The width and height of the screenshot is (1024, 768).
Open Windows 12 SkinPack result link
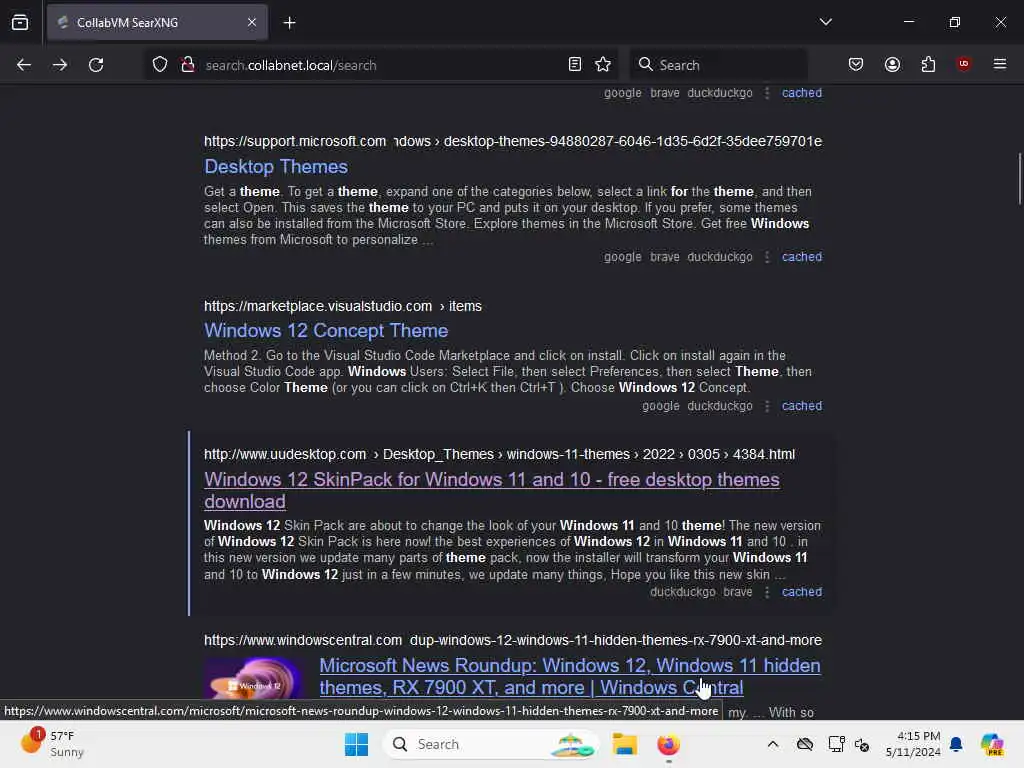click(x=491, y=490)
